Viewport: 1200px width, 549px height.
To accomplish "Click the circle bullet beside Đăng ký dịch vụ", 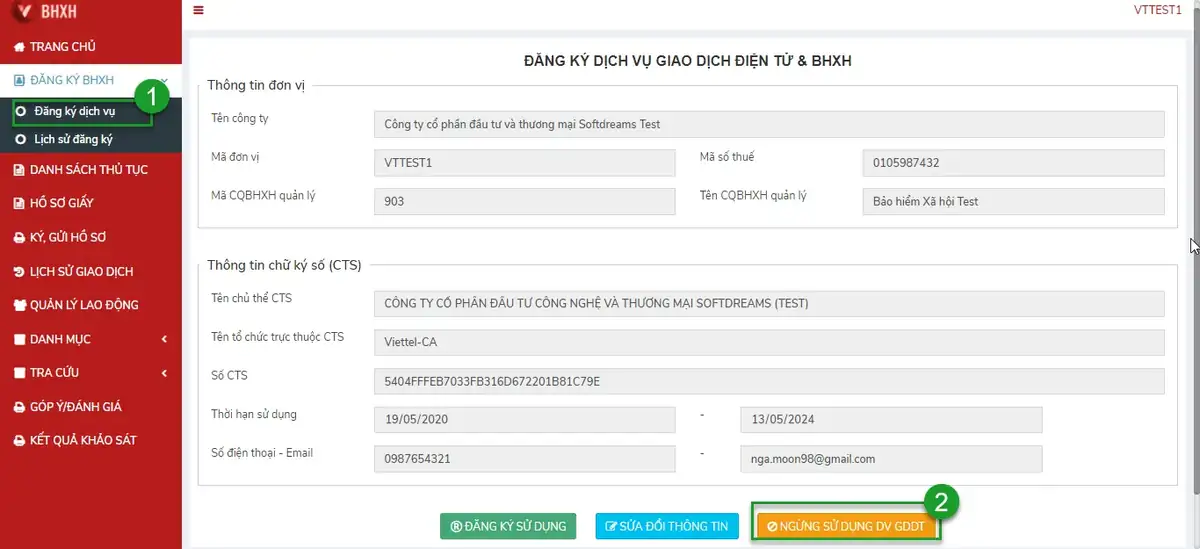I will click(21, 111).
